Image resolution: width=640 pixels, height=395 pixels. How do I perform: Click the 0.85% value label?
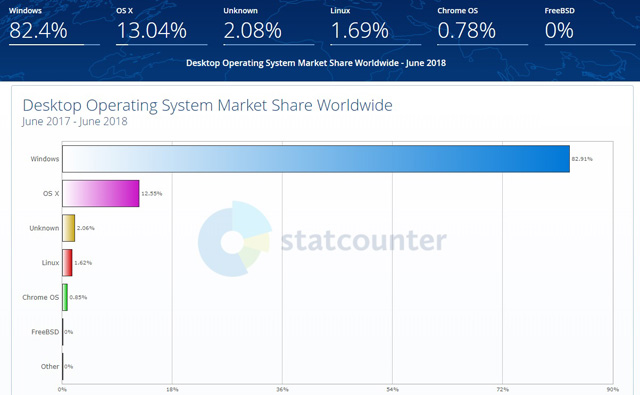tap(78, 297)
